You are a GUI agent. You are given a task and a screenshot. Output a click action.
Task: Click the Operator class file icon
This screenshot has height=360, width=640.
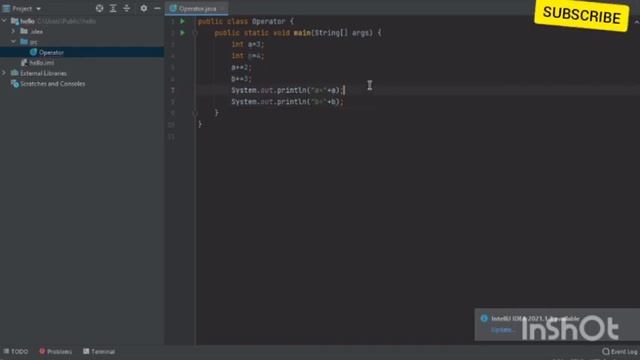pyautogui.click(x=33, y=52)
